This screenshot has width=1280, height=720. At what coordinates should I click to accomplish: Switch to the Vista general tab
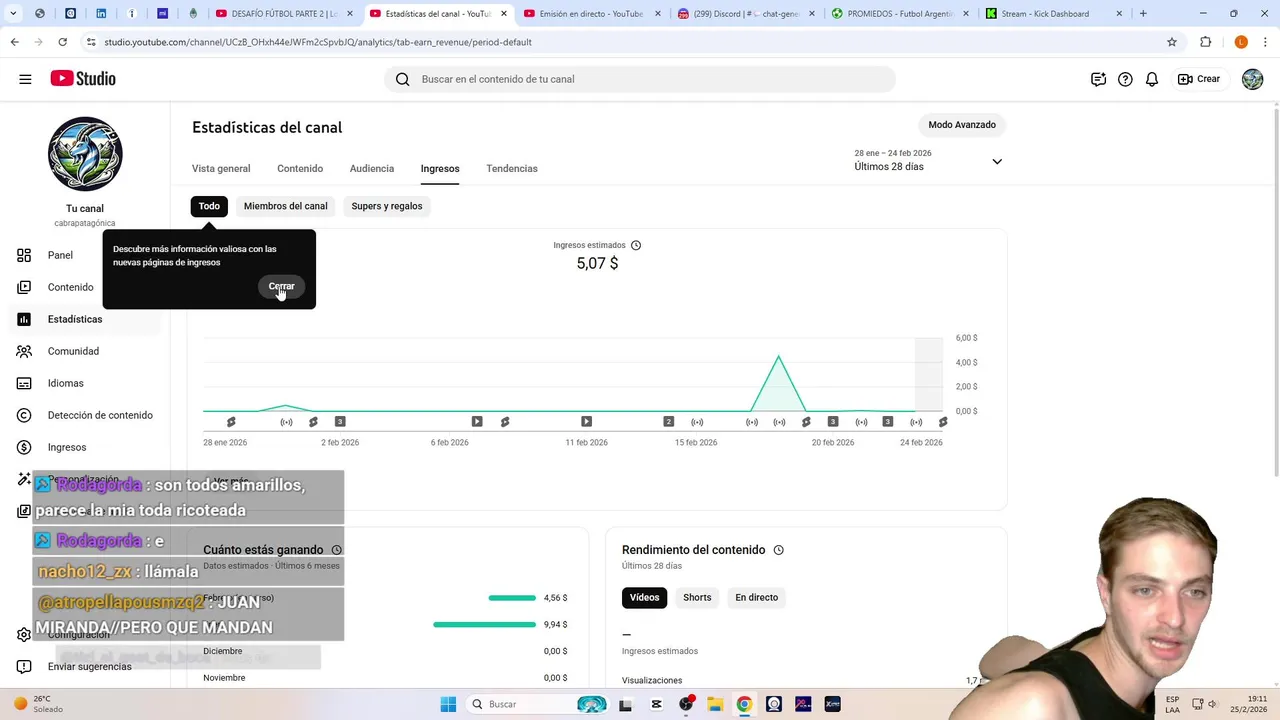tap(221, 169)
